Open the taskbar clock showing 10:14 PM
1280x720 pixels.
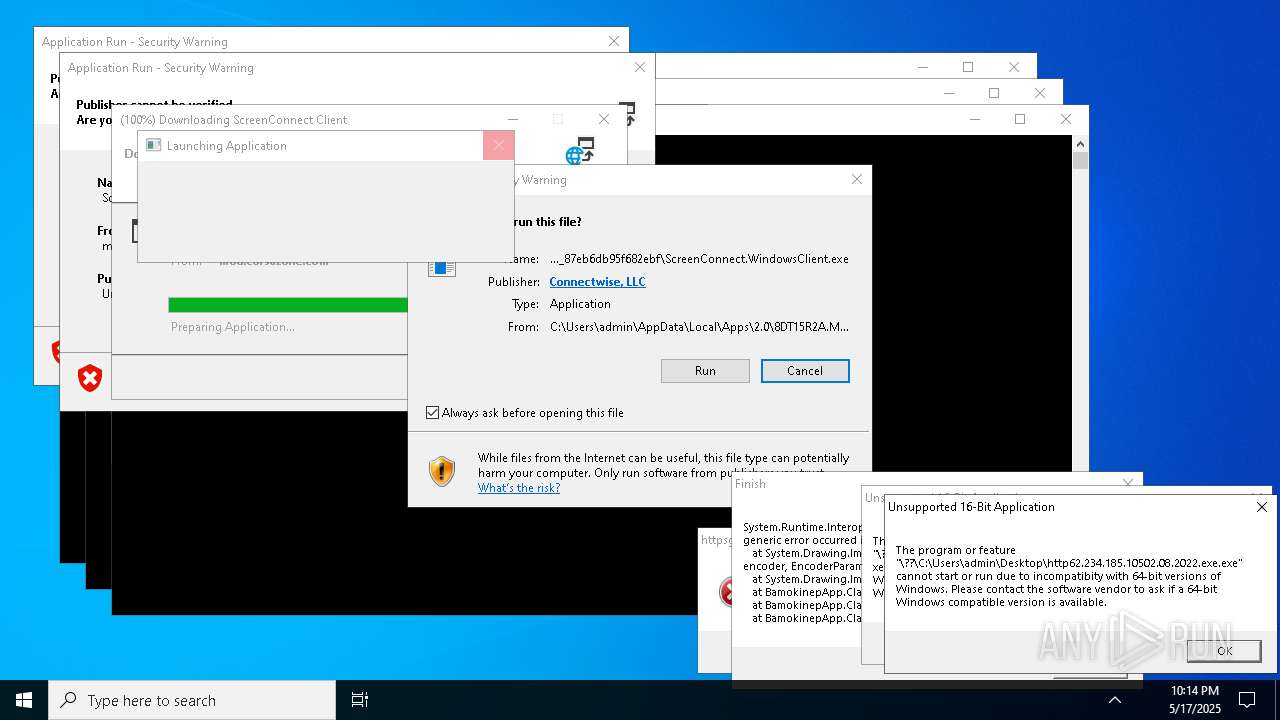(1194, 700)
